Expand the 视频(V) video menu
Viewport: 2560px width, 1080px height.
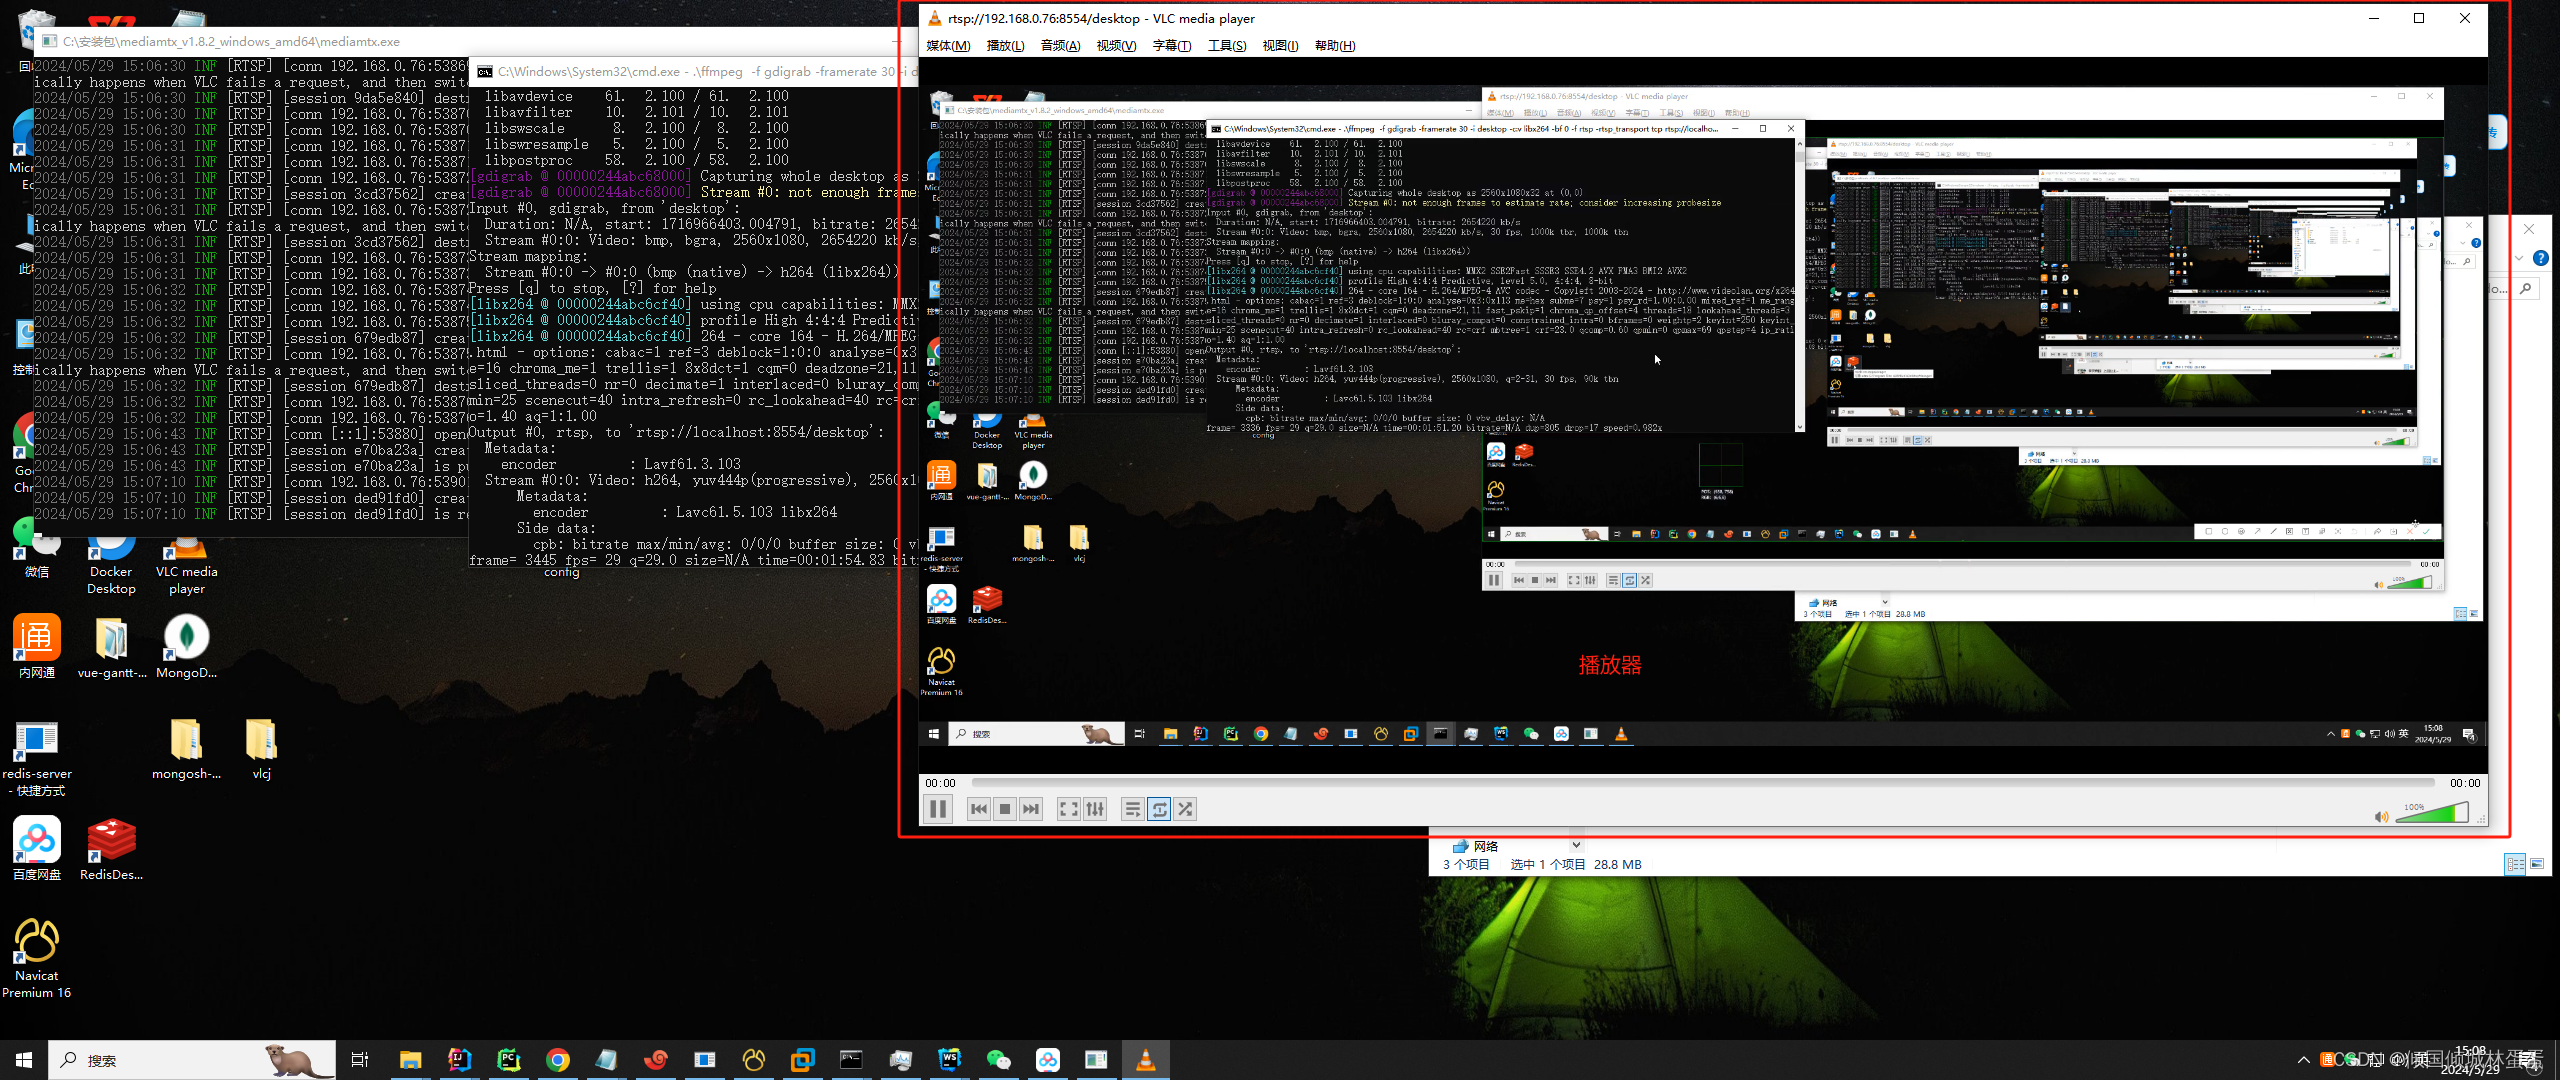click(1116, 46)
